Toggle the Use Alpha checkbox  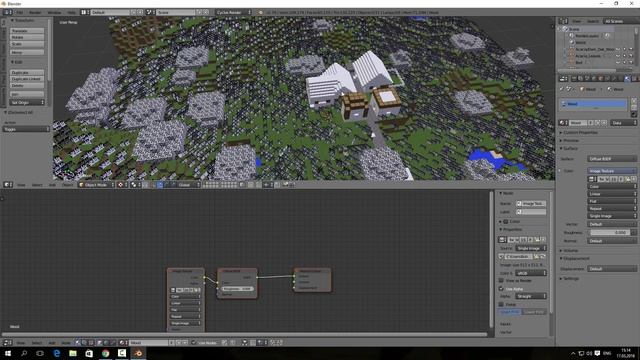pyautogui.click(x=501, y=289)
